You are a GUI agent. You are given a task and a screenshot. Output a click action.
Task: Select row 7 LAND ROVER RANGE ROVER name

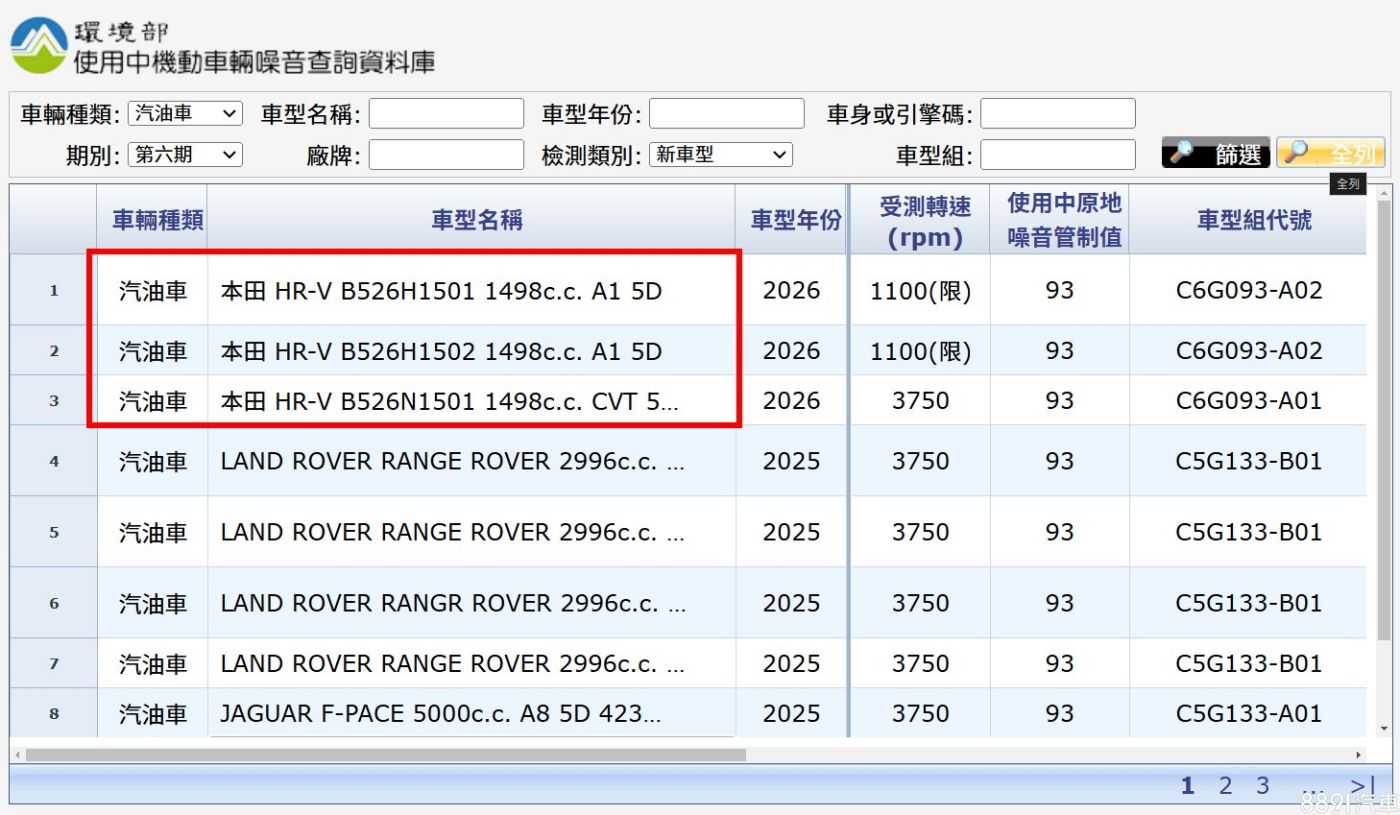point(453,663)
